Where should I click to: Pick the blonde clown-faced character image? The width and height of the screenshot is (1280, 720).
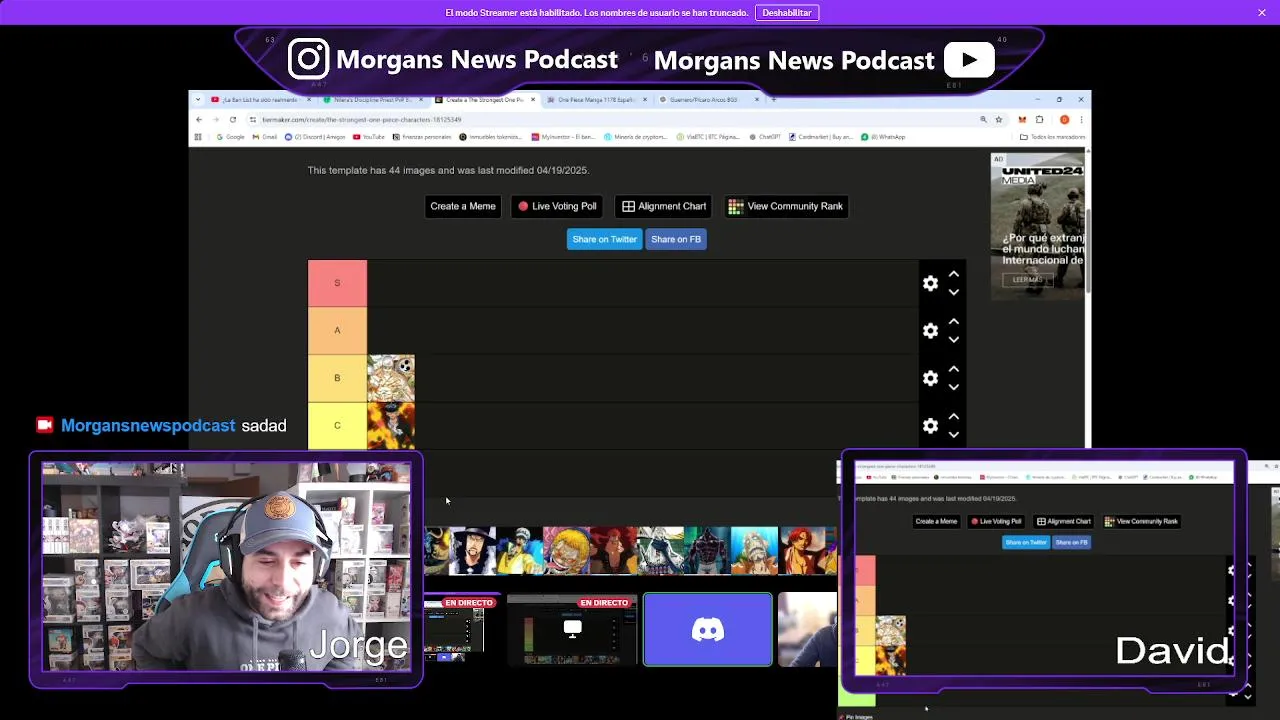(566, 550)
